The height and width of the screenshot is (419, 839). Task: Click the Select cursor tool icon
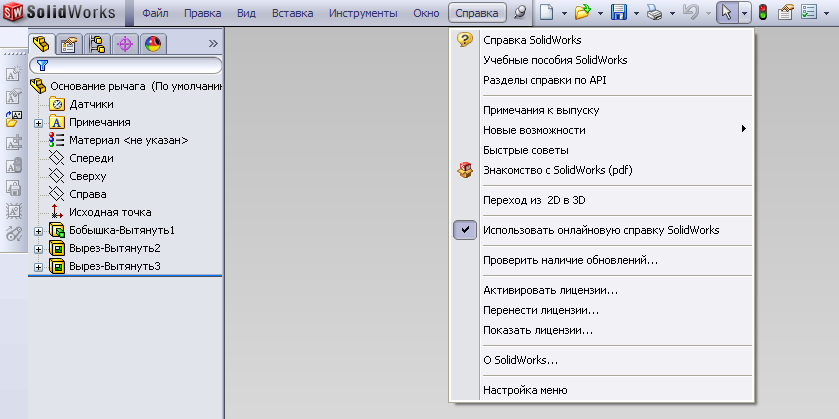[727, 13]
